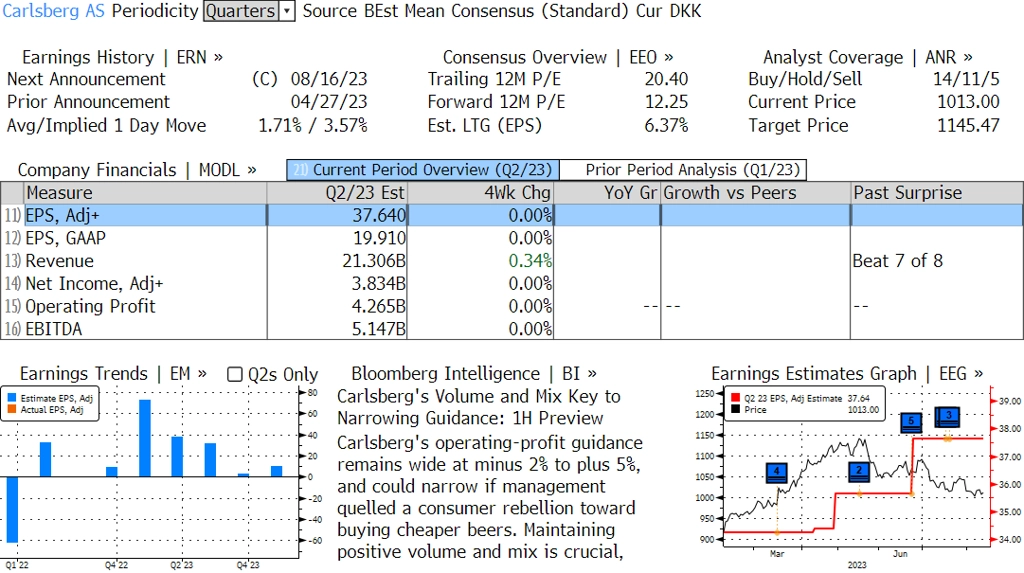The image size is (1024, 573).
Task: Click the black Price legend swatch
Action: pyautogui.click(x=735, y=410)
